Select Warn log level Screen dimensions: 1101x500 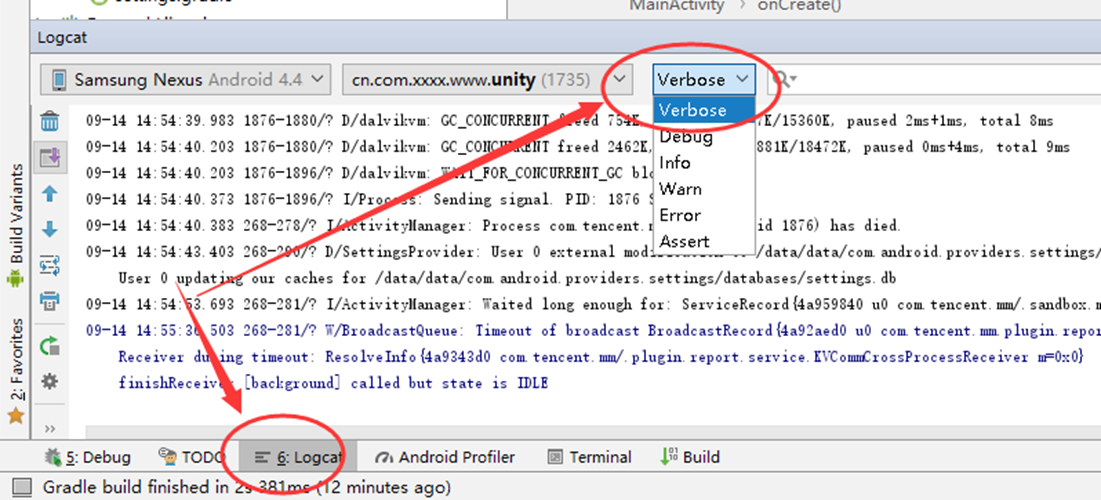(x=704, y=189)
